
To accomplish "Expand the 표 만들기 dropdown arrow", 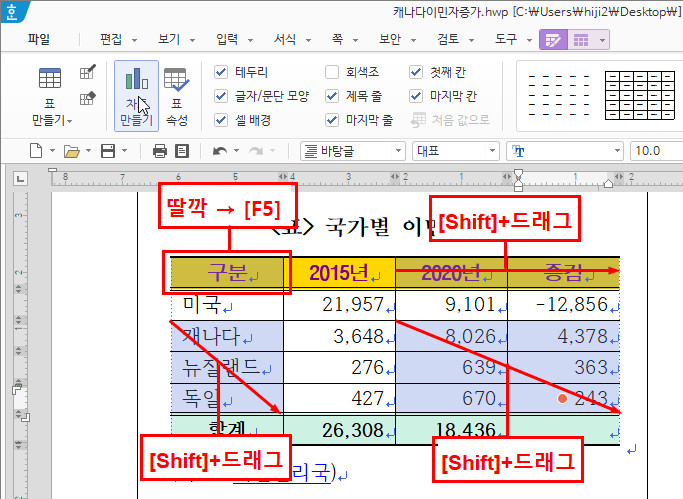I will (x=70, y=121).
